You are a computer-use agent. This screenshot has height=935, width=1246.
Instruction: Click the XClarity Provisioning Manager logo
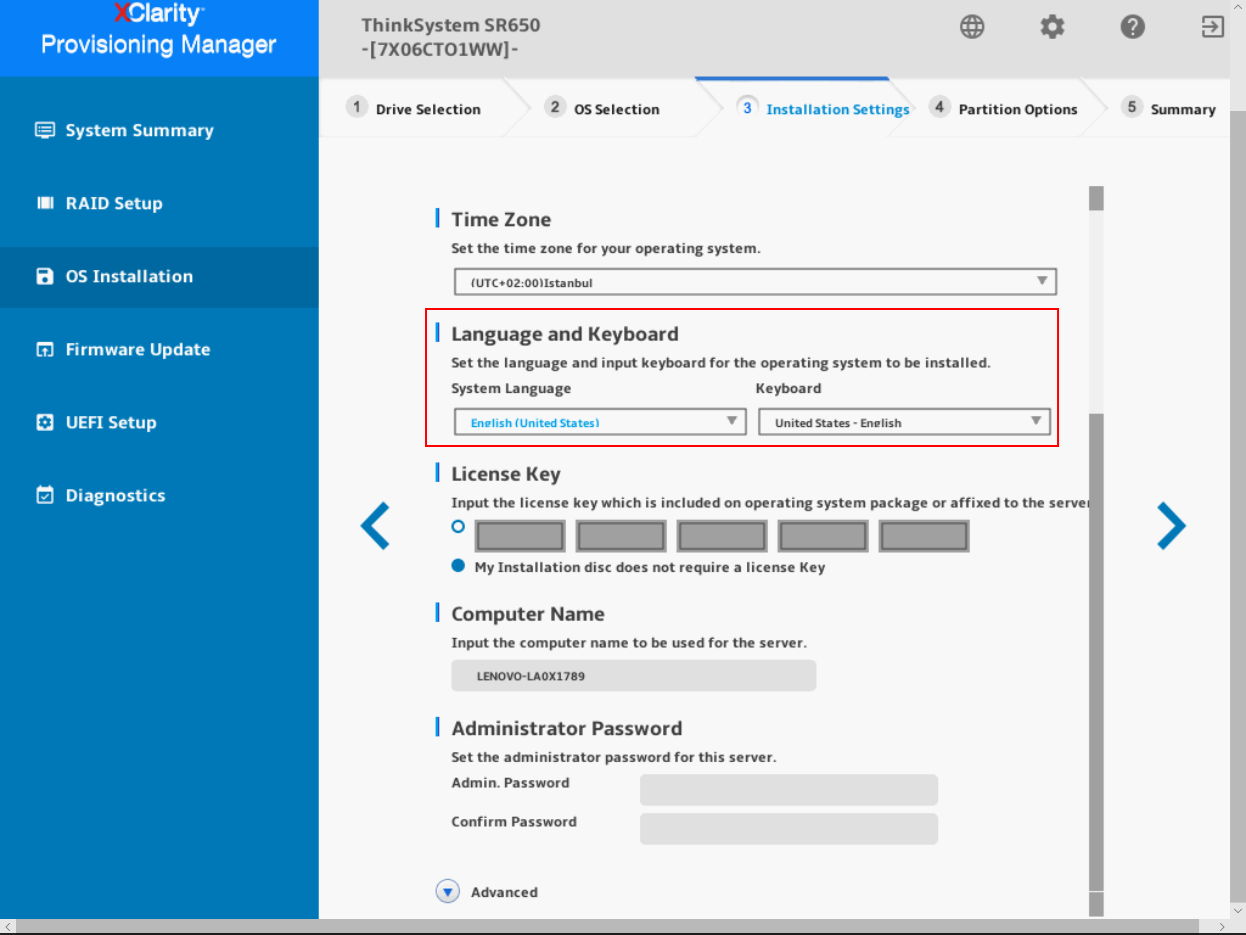159,30
